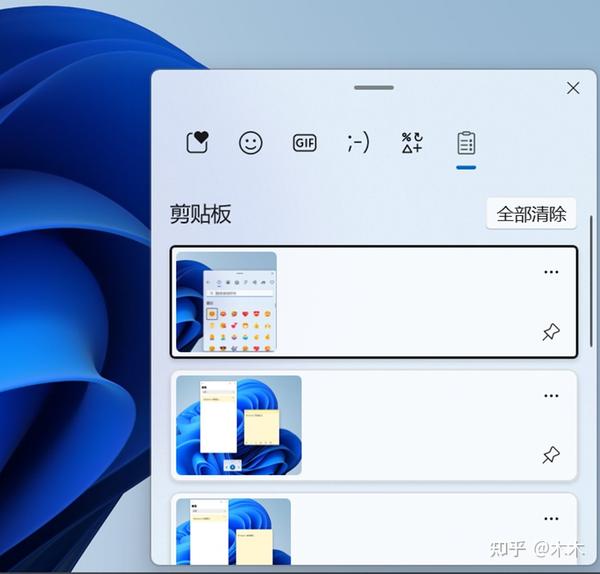Click the 全部清除 button
This screenshot has height=574, width=600.
tap(531, 214)
